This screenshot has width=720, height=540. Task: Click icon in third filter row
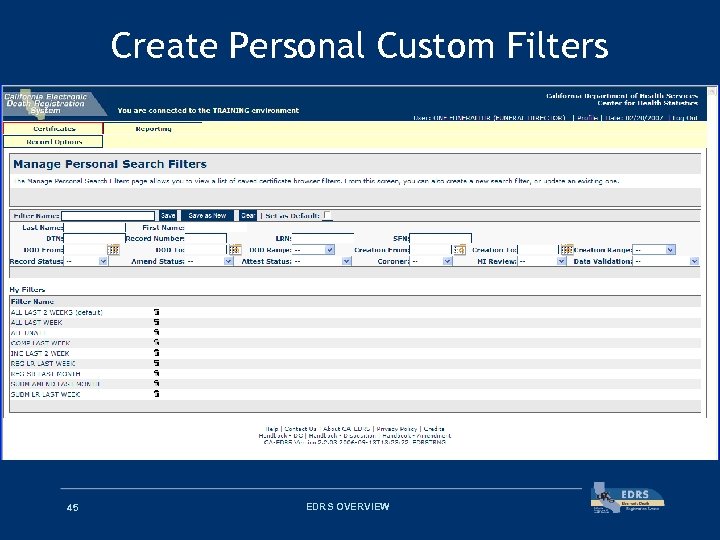point(156,332)
